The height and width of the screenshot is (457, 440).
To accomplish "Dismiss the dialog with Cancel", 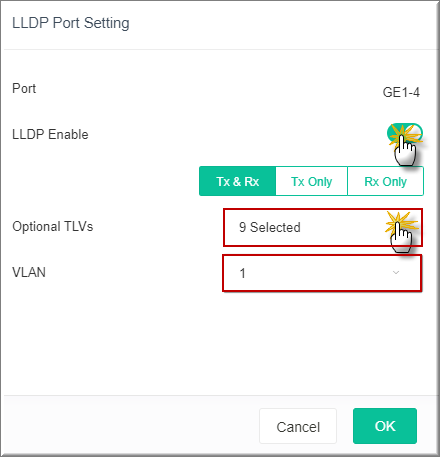I will click(x=298, y=426).
